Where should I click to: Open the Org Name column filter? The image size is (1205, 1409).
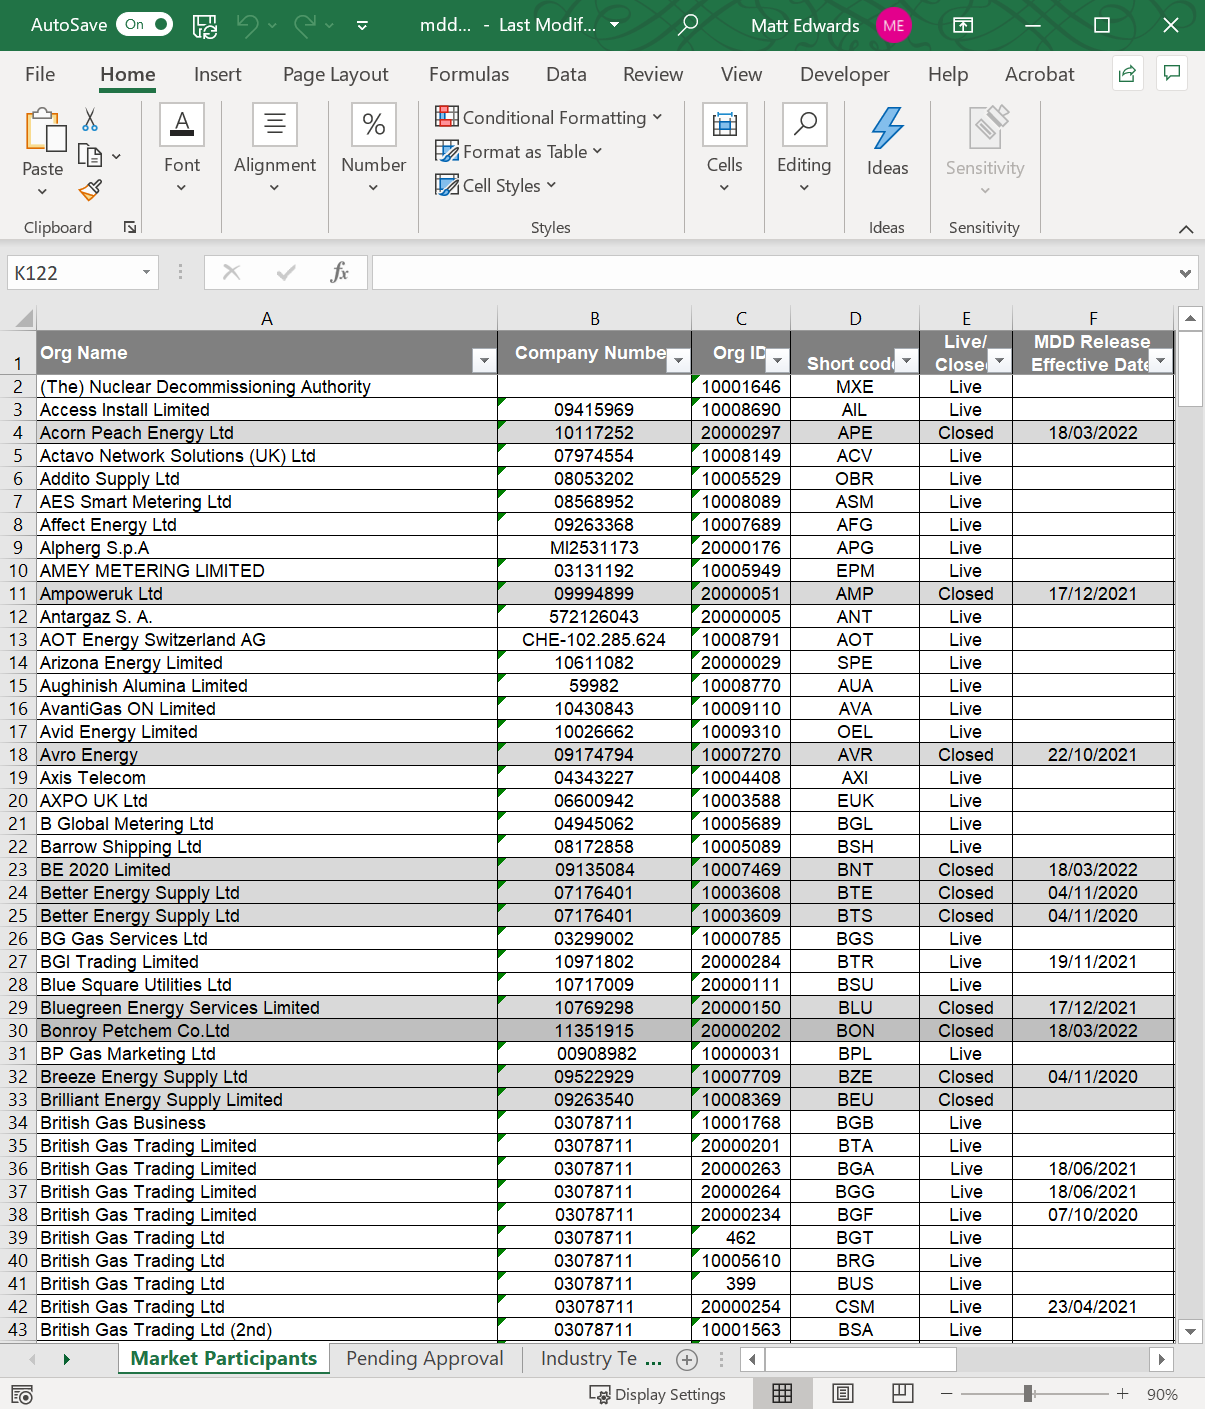coord(483,359)
